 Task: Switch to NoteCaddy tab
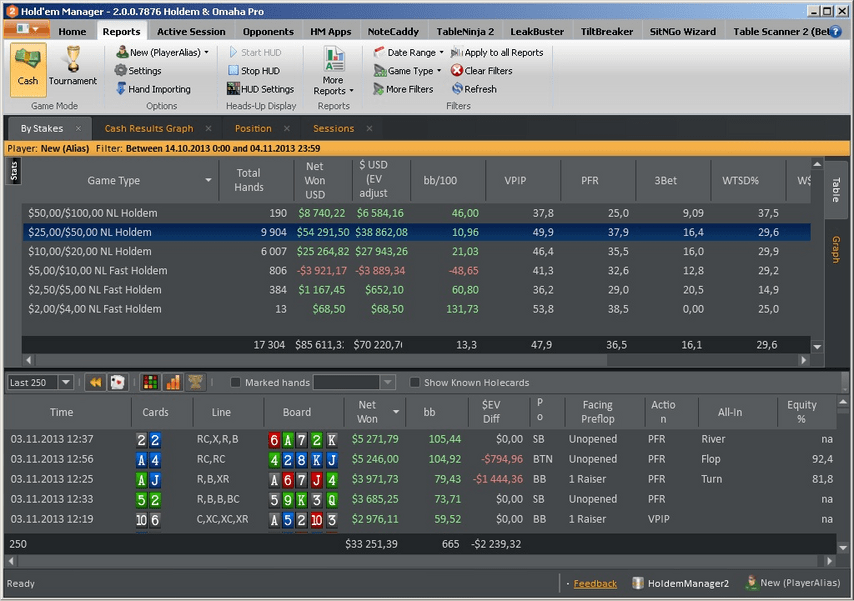pyautogui.click(x=393, y=32)
